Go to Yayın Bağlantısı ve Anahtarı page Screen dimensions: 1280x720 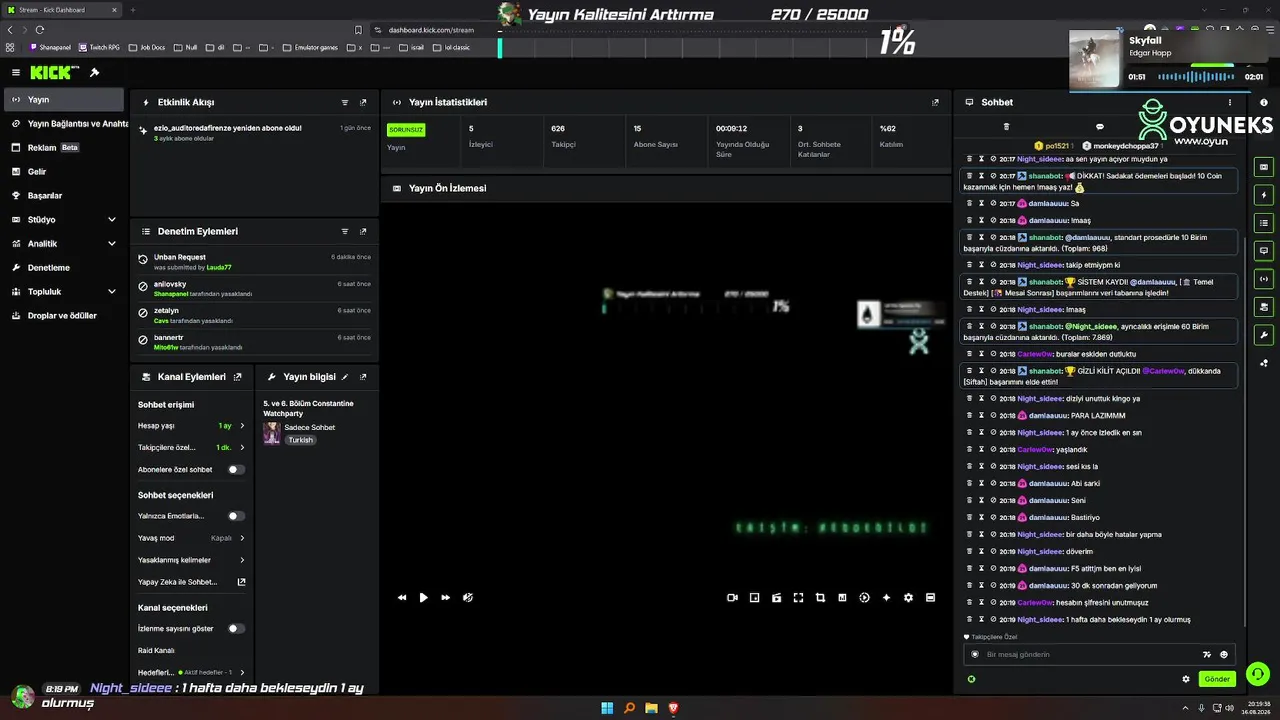[68, 124]
